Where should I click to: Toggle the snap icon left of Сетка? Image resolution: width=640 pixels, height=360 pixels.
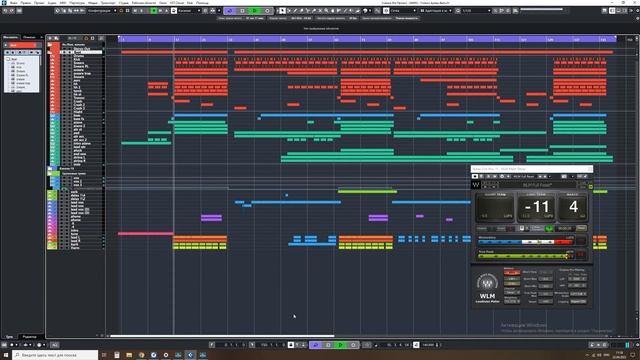(386, 11)
